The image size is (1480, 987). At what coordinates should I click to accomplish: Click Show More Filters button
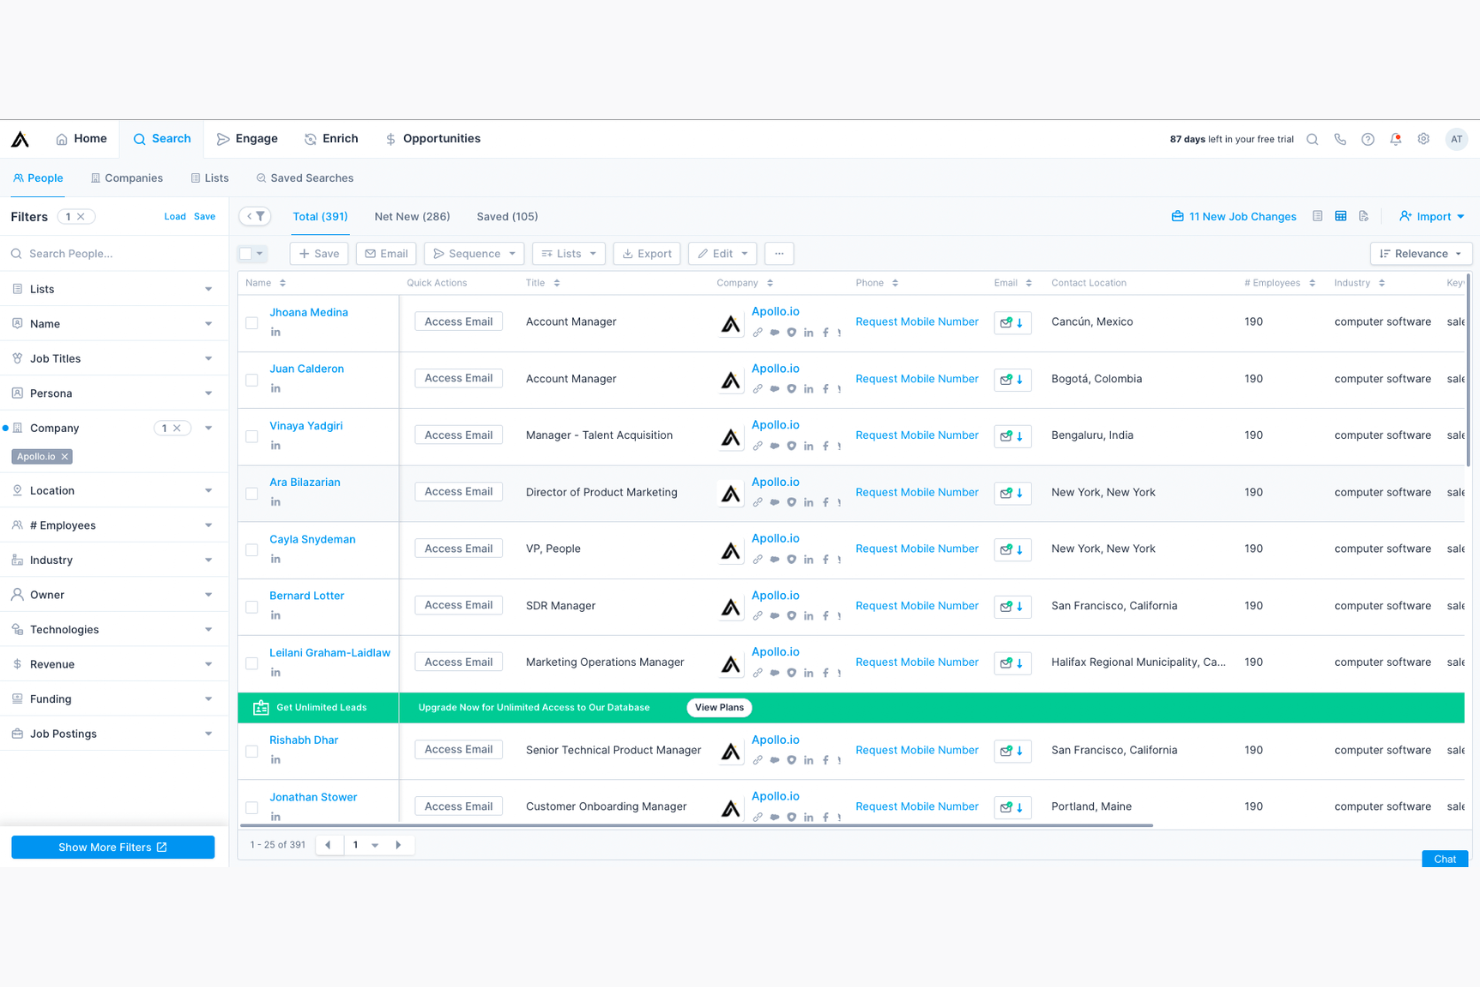click(113, 847)
